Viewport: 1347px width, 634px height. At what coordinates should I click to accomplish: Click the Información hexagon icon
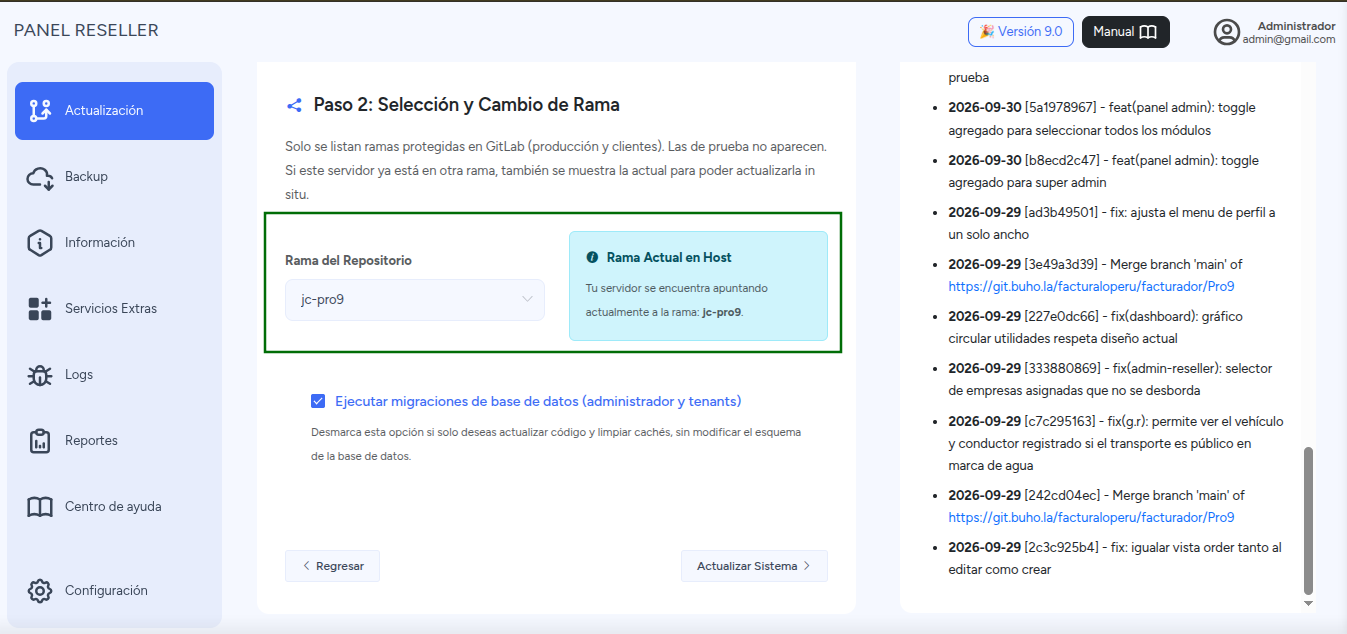[x=40, y=243]
